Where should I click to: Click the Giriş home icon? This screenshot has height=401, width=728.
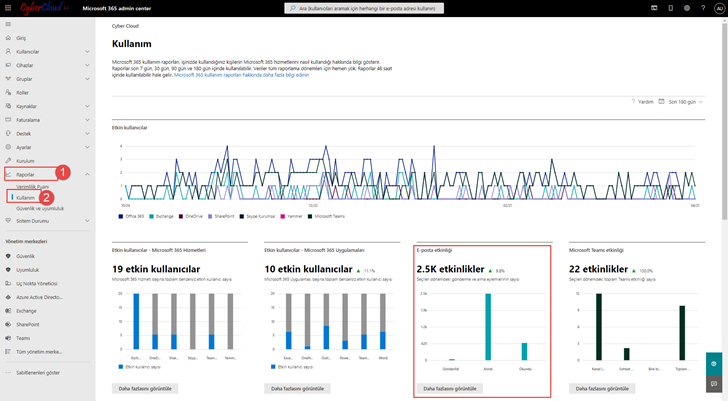click(8, 38)
